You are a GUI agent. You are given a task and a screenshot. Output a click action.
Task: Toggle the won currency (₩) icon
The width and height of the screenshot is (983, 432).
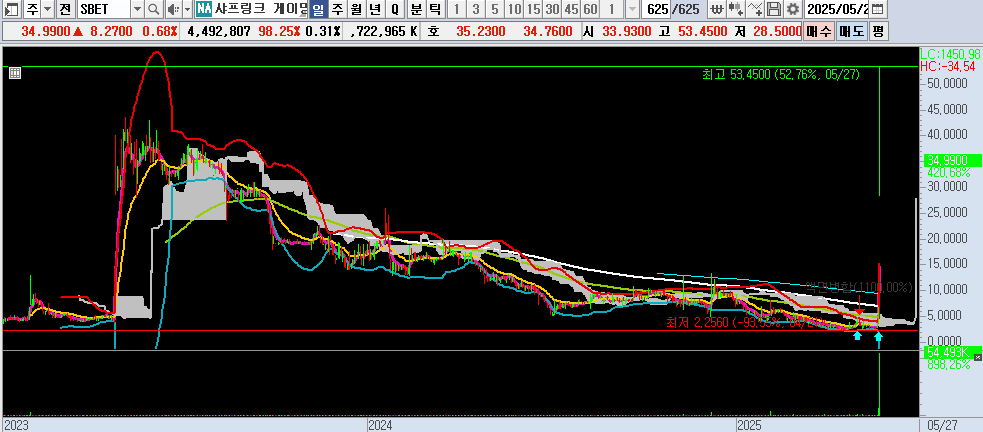coord(715,9)
